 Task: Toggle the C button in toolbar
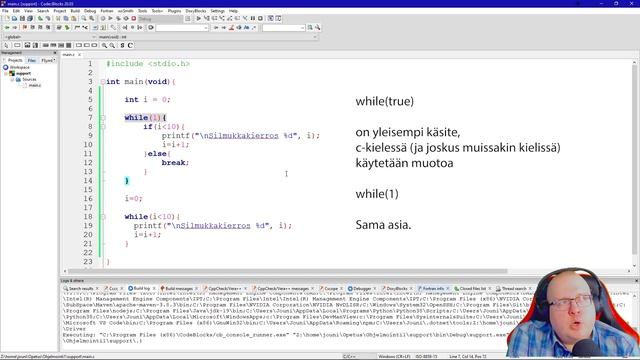tap(130, 45)
